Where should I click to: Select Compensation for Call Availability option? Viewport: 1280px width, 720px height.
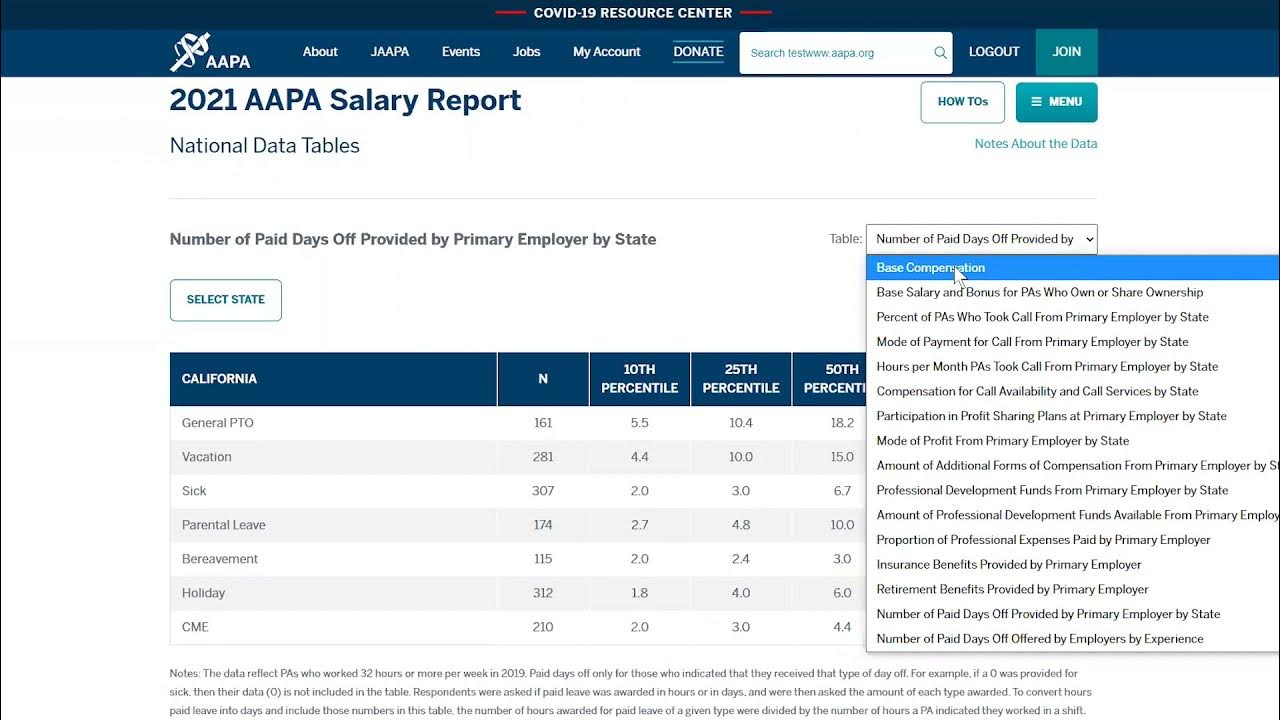(1073, 392)
